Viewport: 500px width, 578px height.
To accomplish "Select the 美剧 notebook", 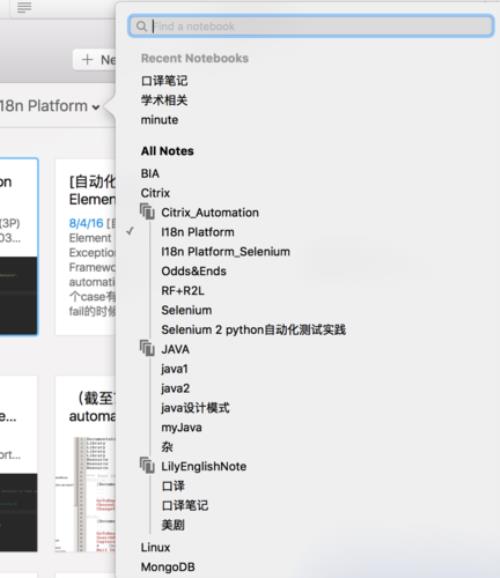I will pos(173,525).
